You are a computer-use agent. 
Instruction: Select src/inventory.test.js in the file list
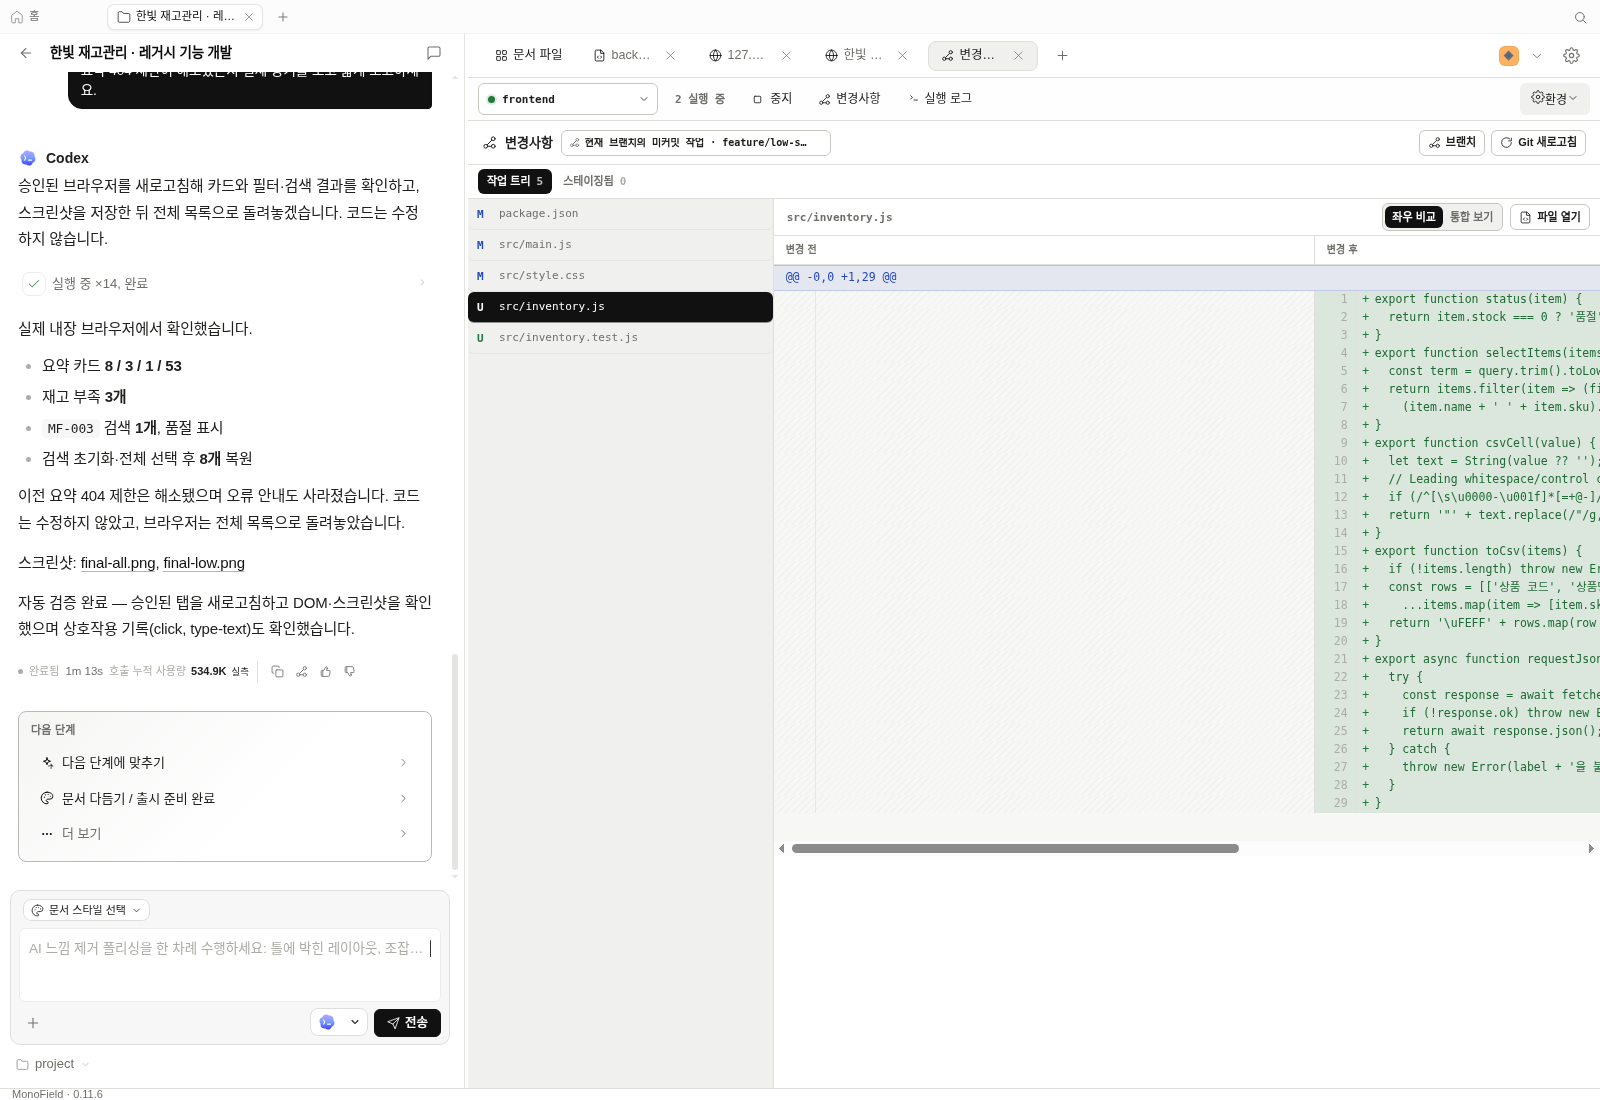tap(620, 338)
